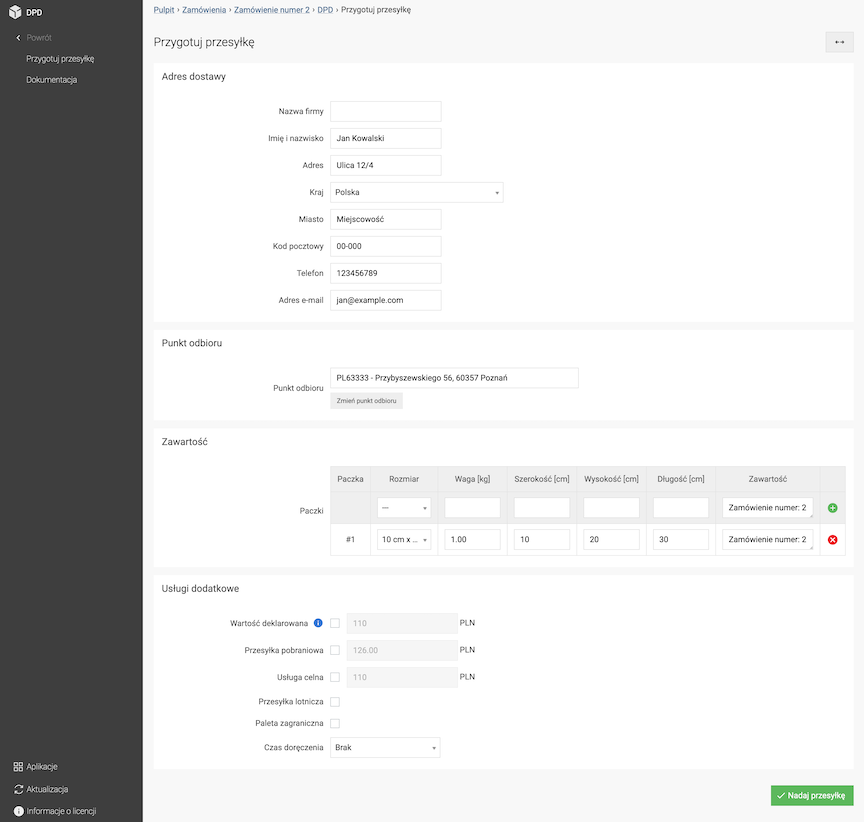Go back via Powrót in sidebar
The height and width of the screenshot is (822, 864).
coord(39,37)
